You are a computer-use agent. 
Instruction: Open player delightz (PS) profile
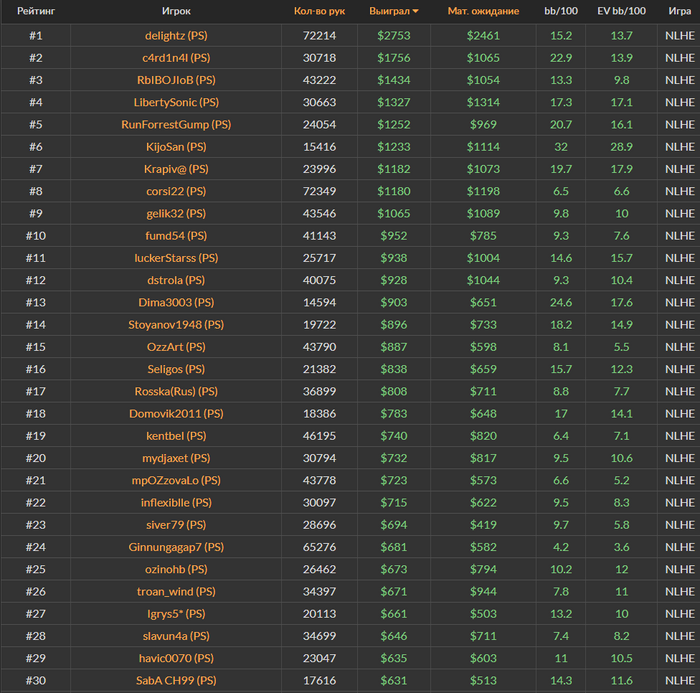(176, 35)
